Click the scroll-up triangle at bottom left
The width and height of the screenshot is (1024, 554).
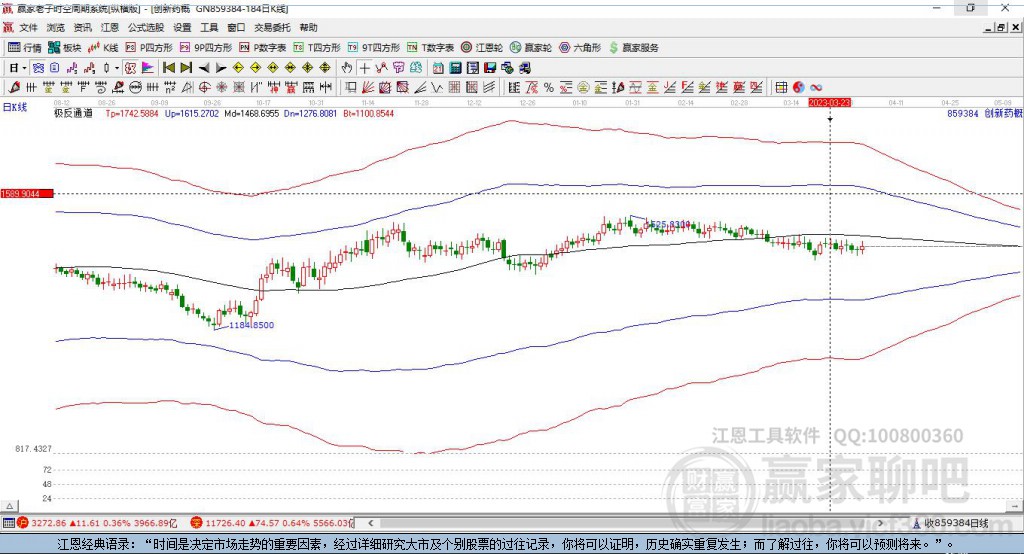(x=9, y=506)
